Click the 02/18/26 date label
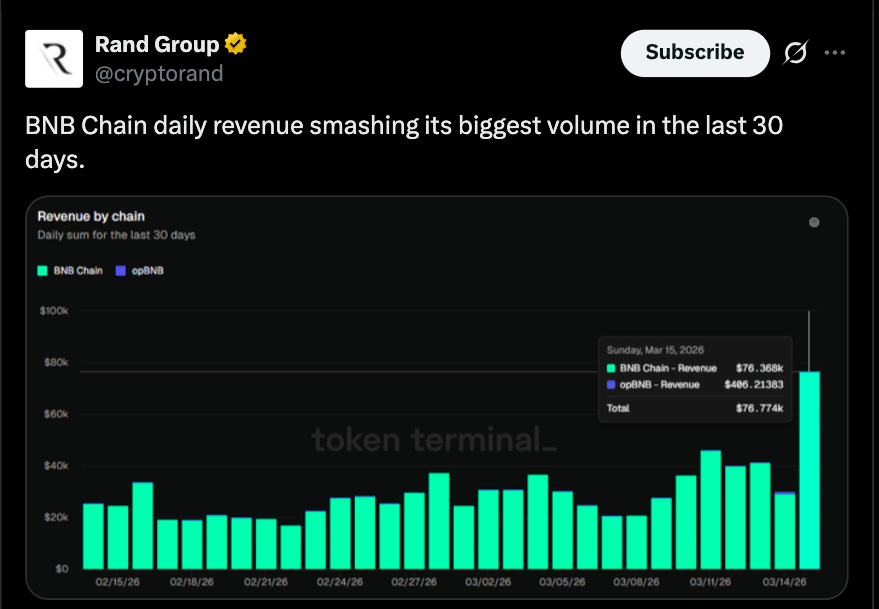The width and height of the screenshot is (879, 609). (x=192, y=582)
